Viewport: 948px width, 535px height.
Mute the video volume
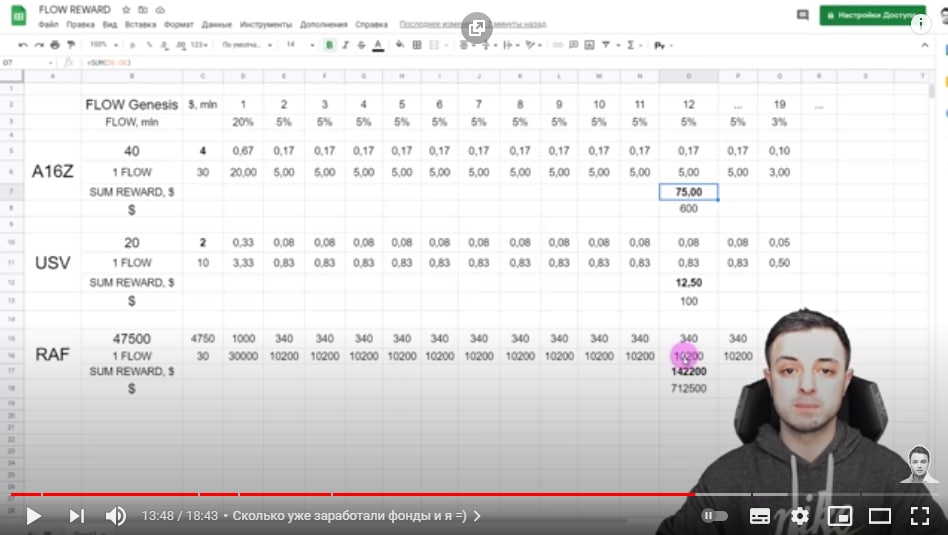point(115,516)
